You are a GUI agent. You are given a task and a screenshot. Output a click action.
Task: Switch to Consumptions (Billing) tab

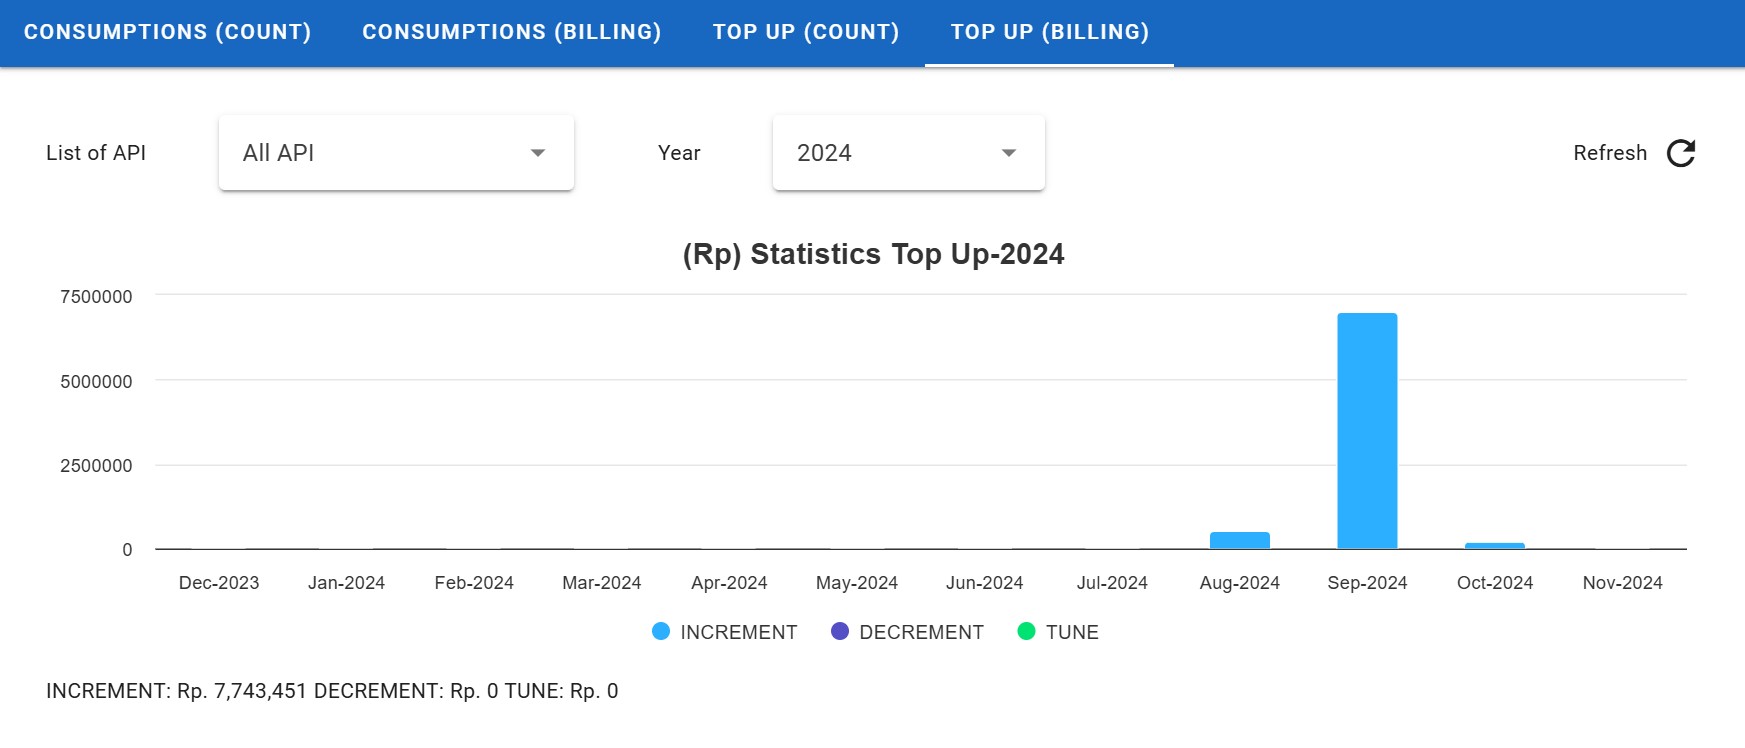[x=512, y=32]
